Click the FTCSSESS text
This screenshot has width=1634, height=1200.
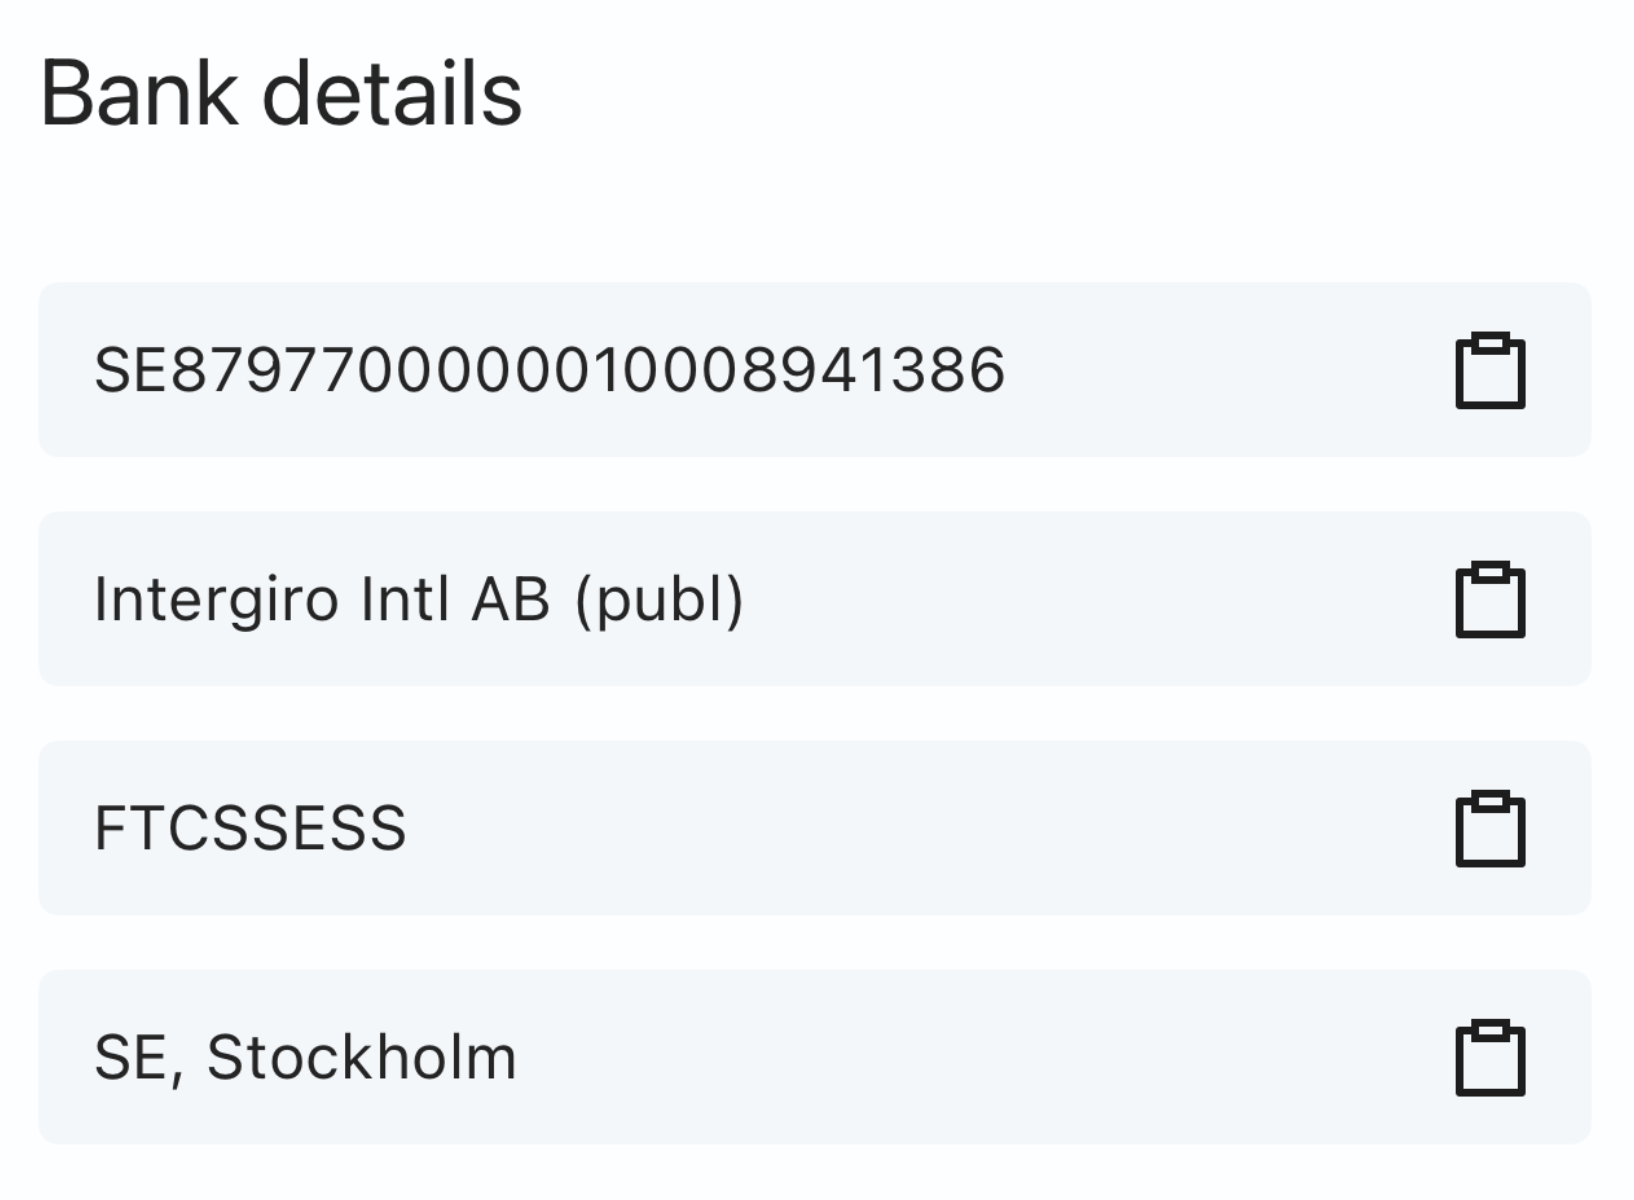click(250, 829)
